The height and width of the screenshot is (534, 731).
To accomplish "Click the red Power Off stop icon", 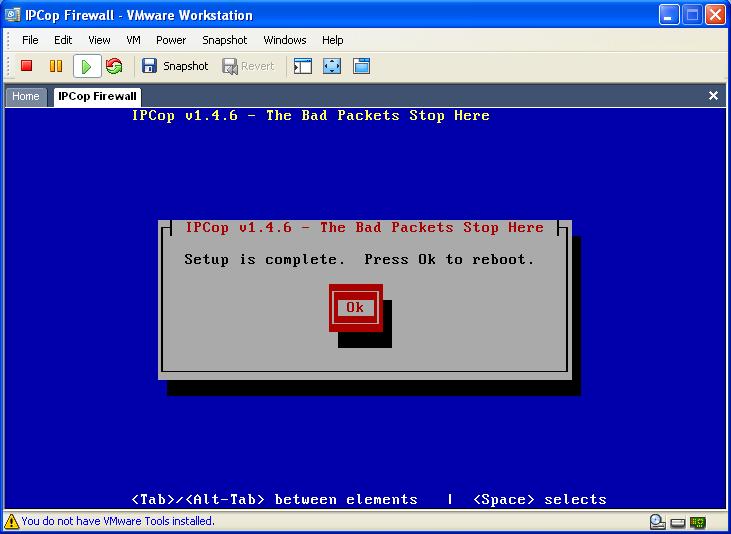I will 27,66.
